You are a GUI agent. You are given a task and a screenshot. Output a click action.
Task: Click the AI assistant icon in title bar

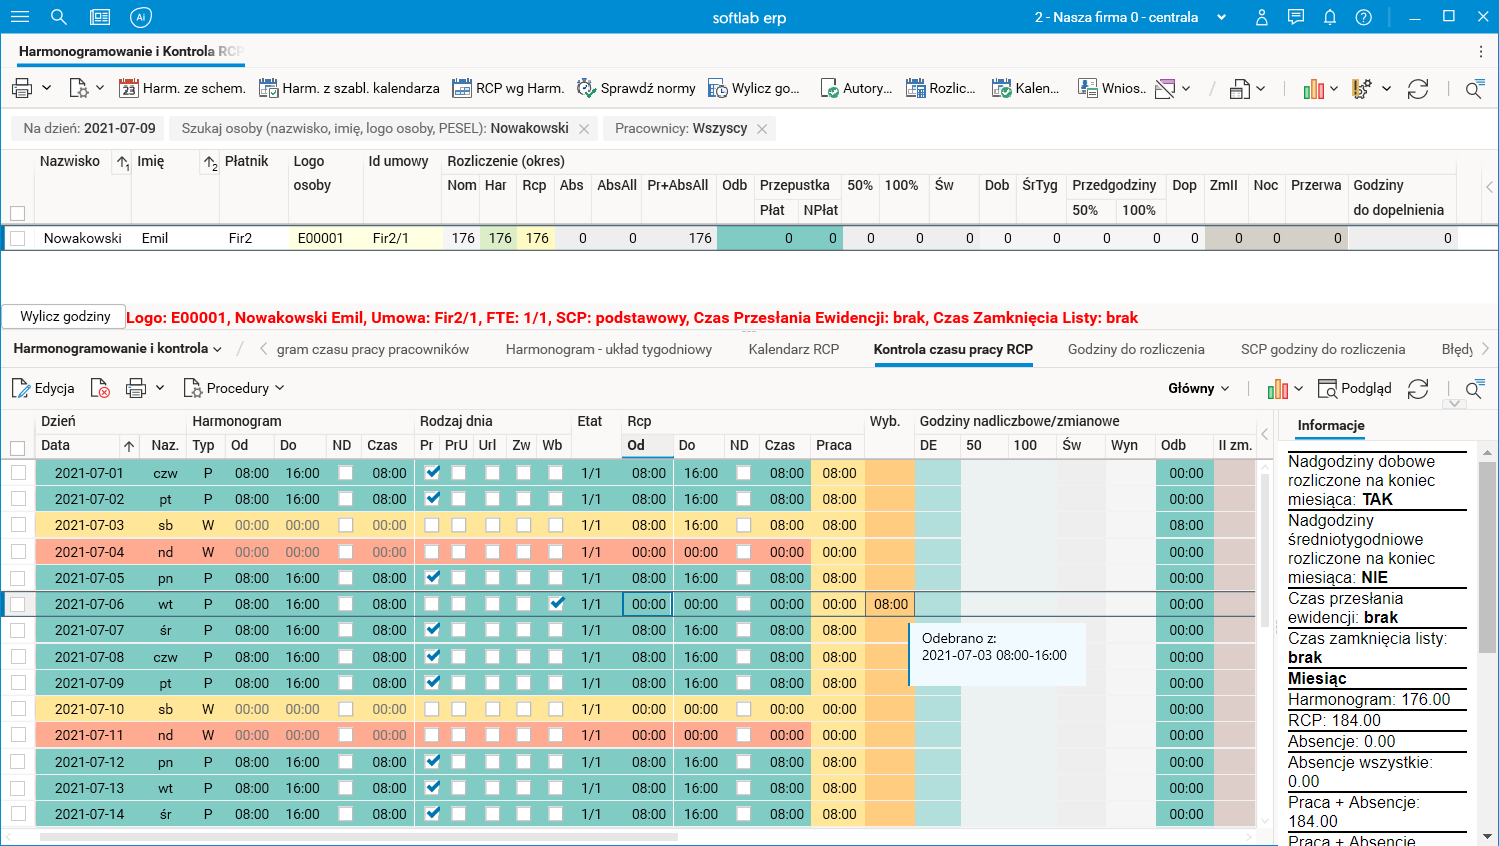coord(141,17)
